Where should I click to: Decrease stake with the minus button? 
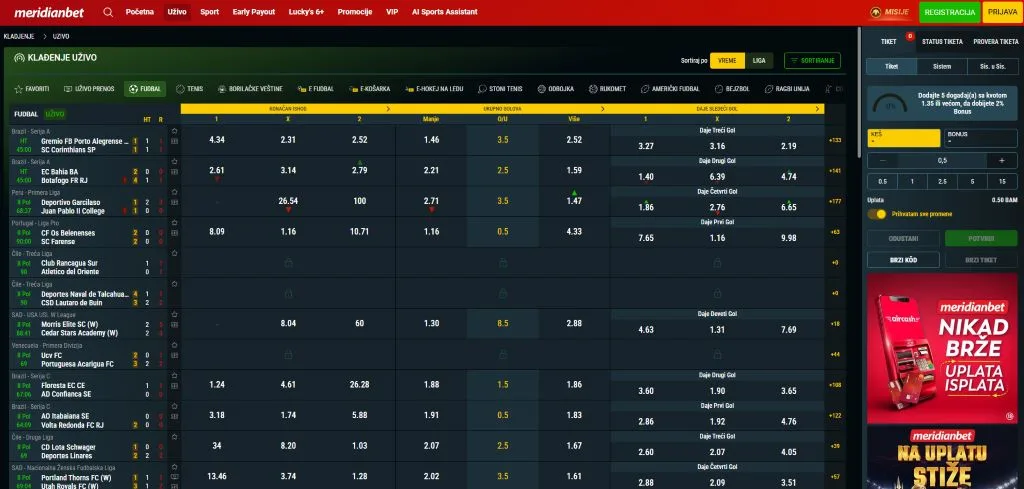[883, 161]
